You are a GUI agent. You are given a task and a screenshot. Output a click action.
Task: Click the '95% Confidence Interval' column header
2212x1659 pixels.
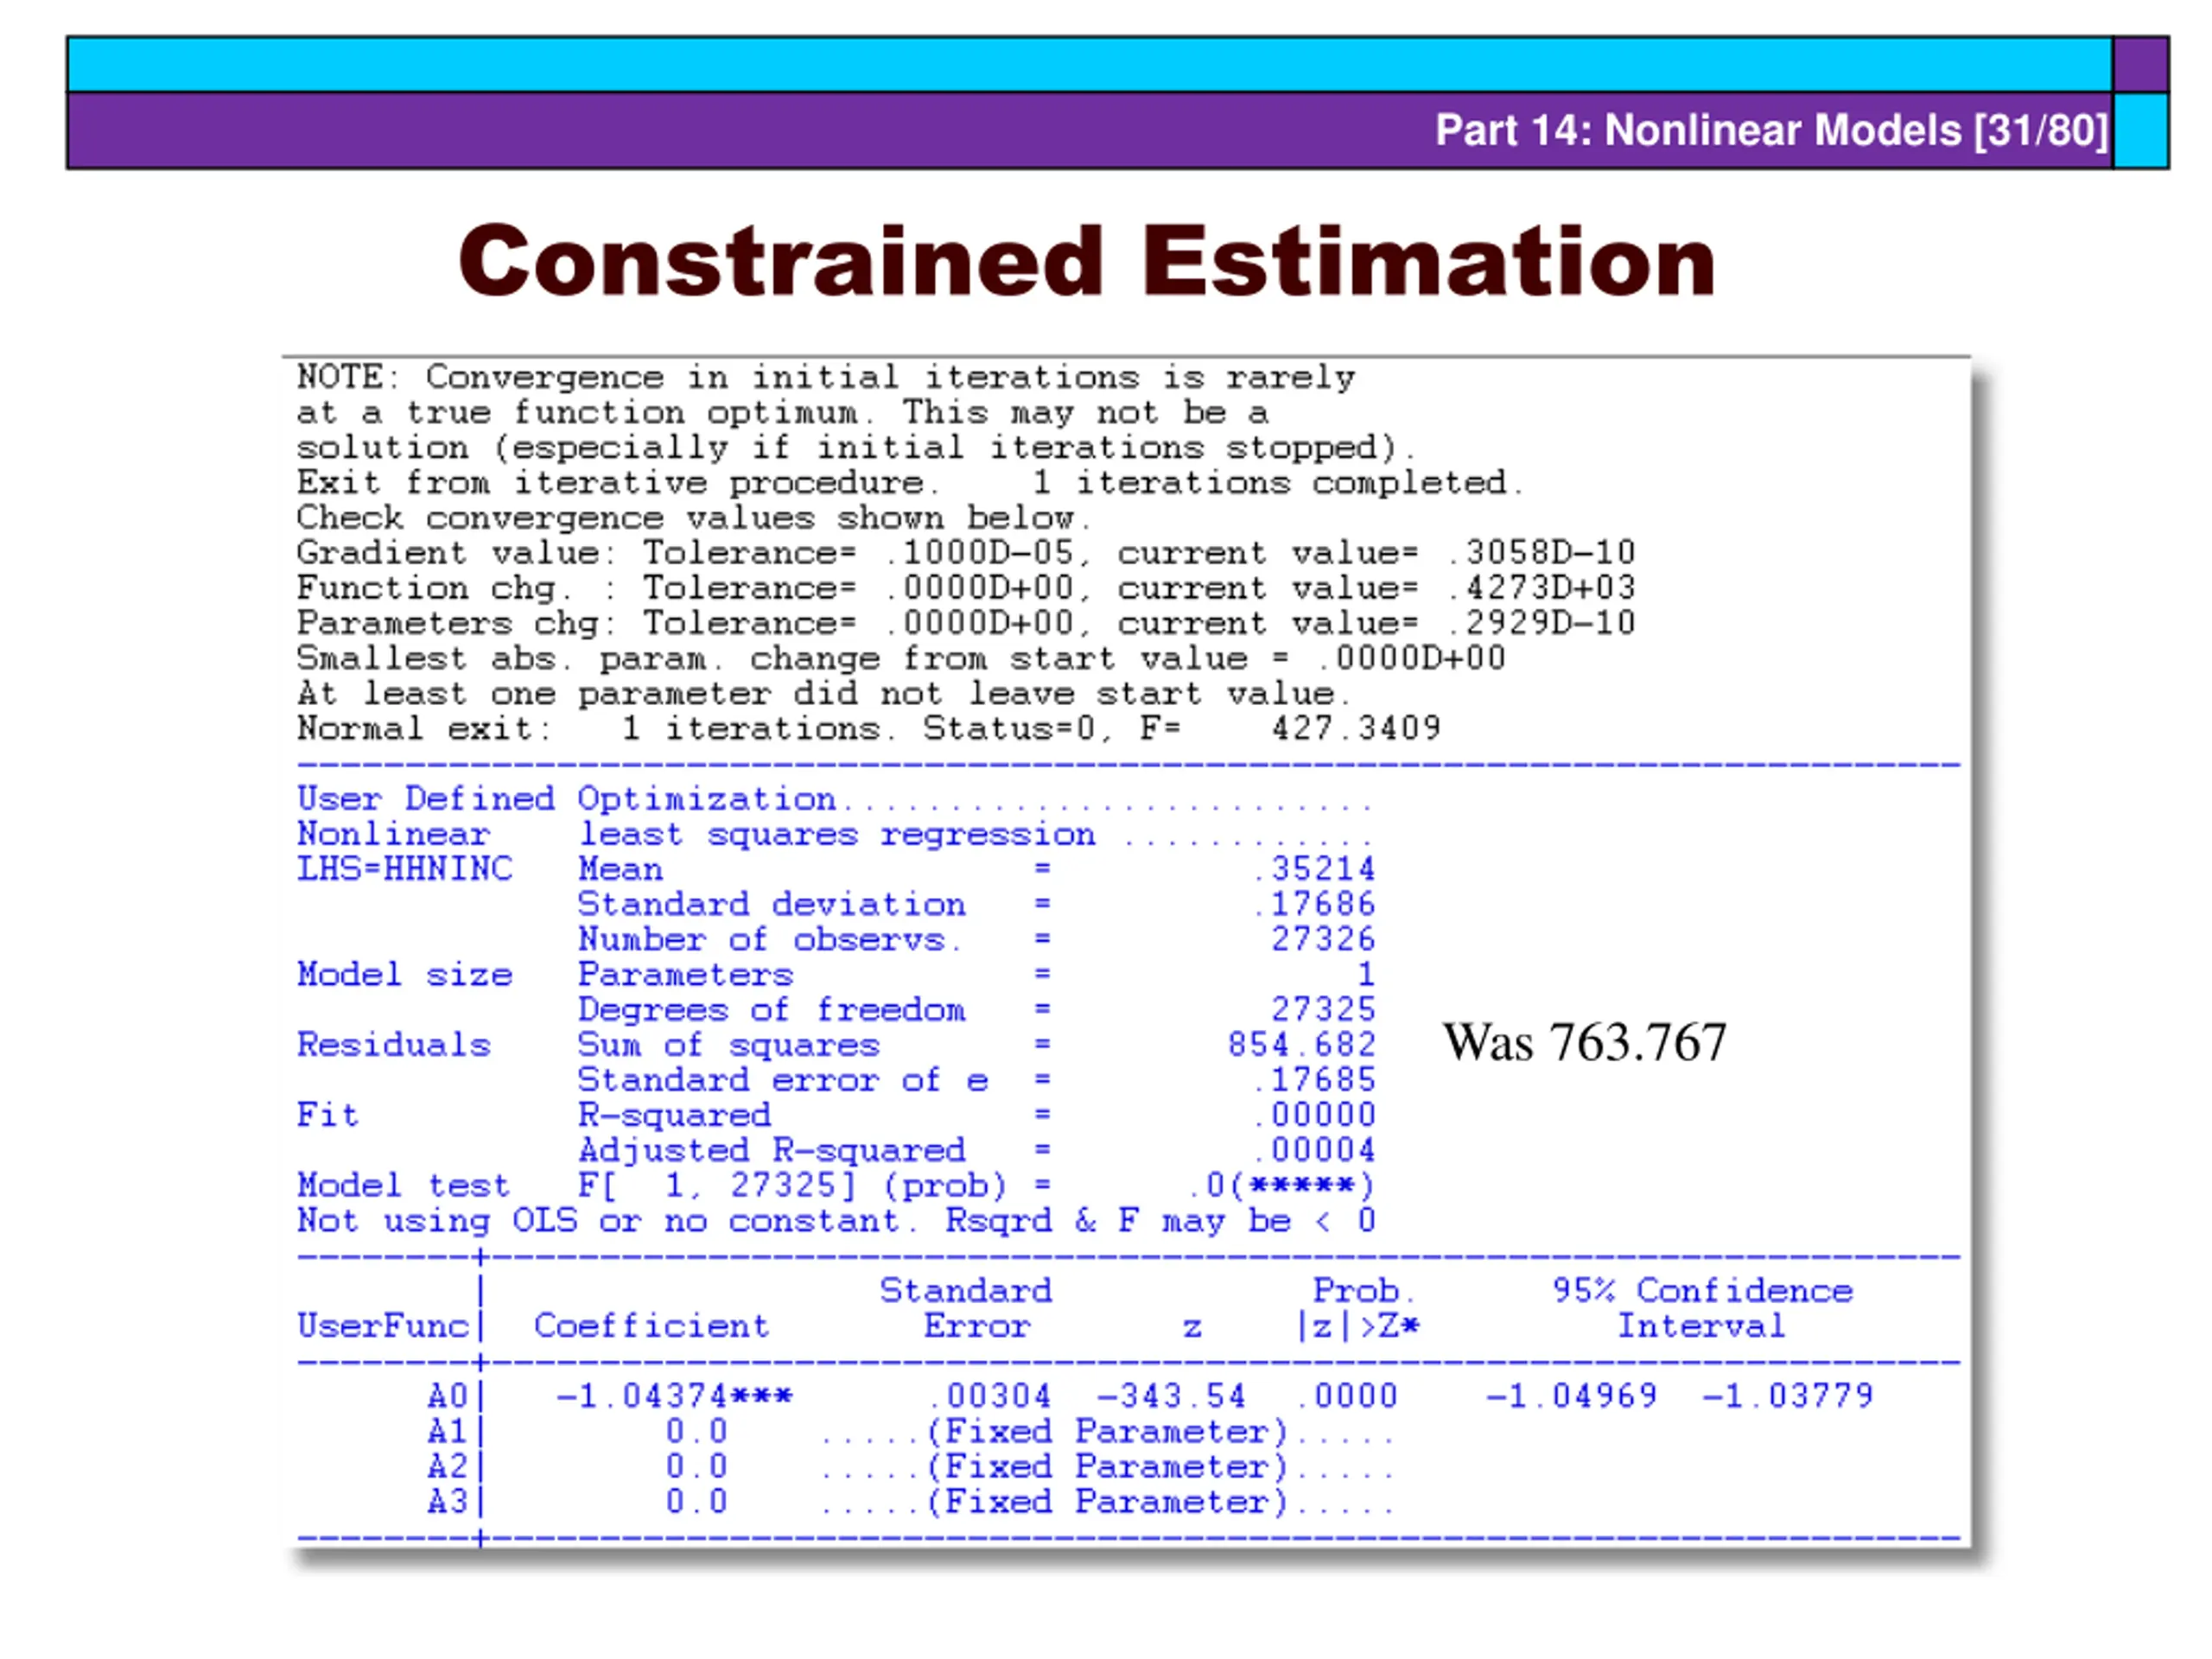[x=1702, y=1308]
